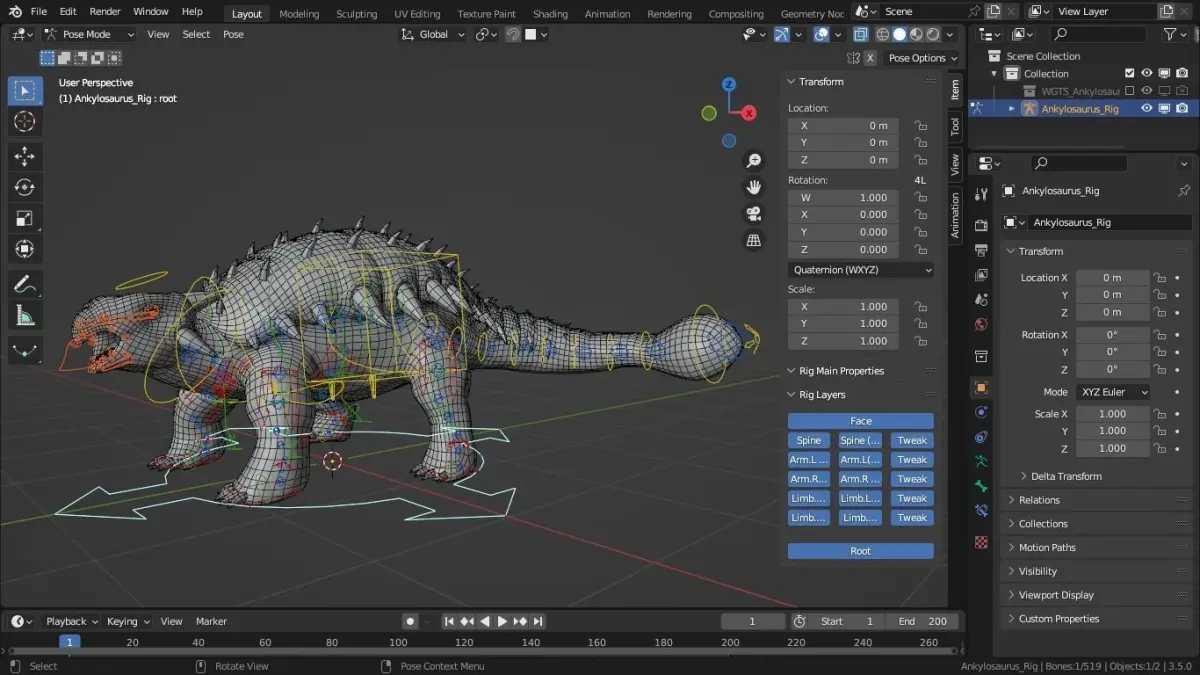Toggle the Collection exclude checkbox

tap(1130, 73)
